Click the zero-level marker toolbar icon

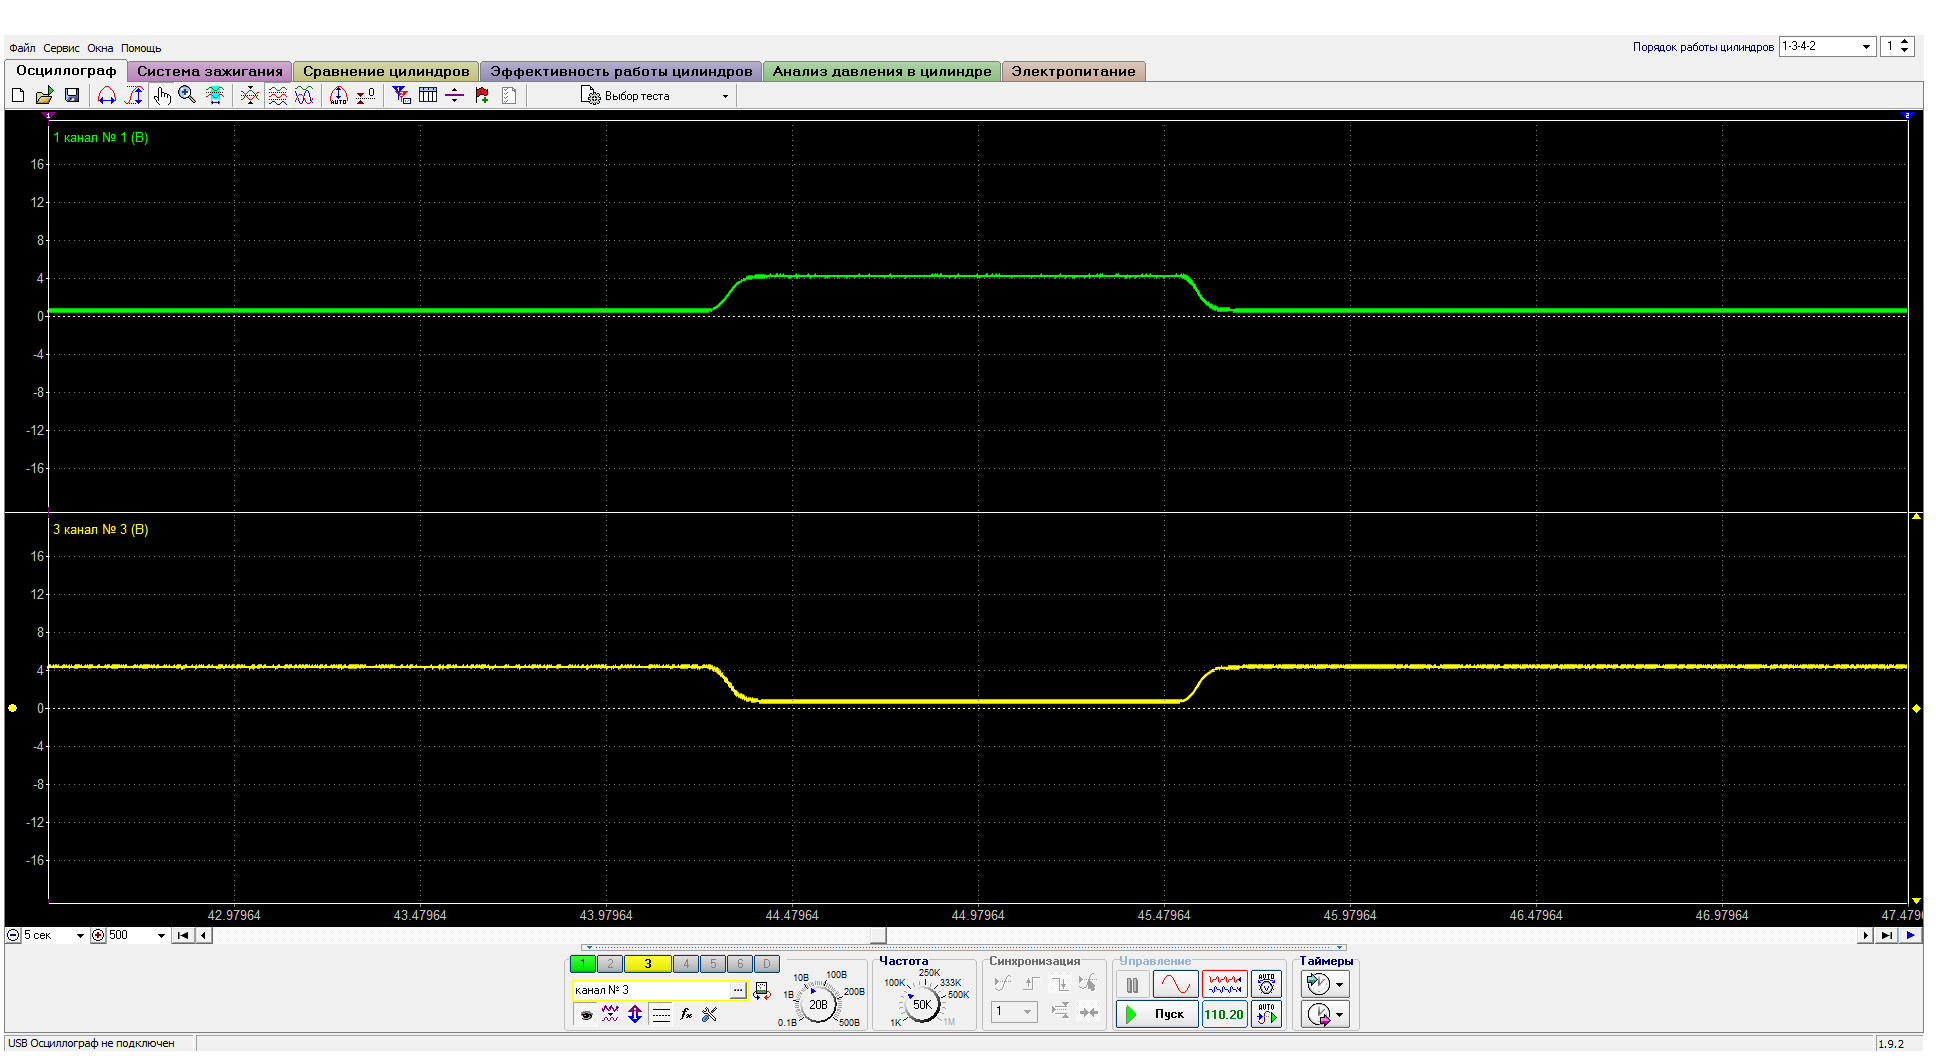(366, 95)
